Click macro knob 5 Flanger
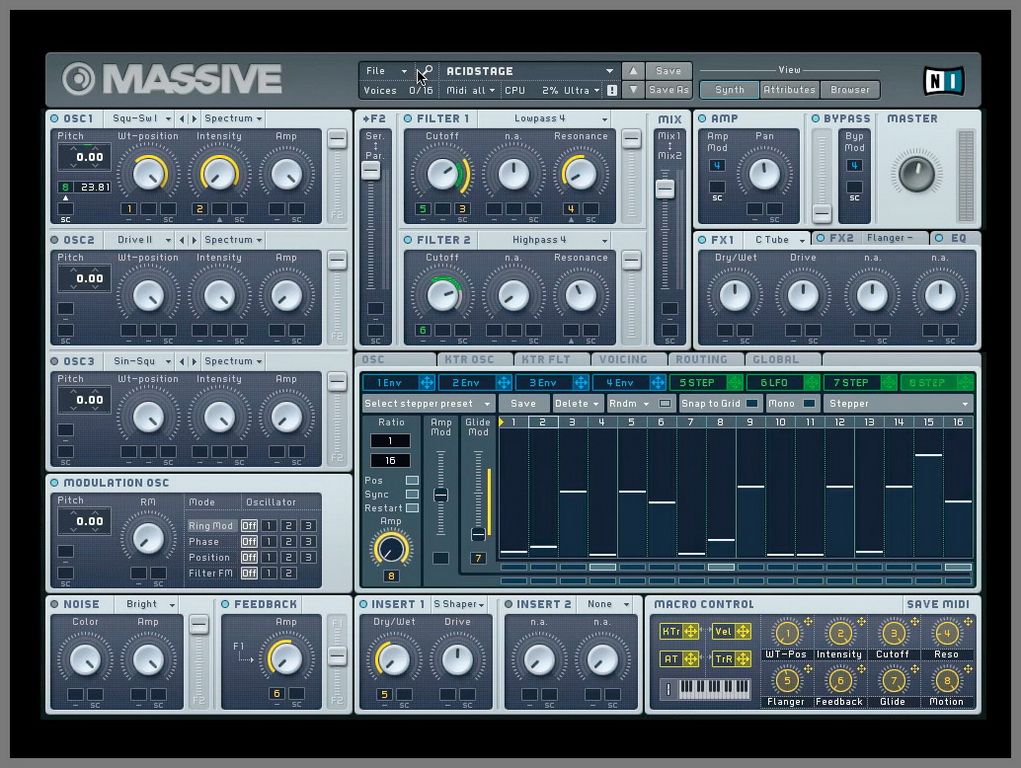 click(787, 681)
